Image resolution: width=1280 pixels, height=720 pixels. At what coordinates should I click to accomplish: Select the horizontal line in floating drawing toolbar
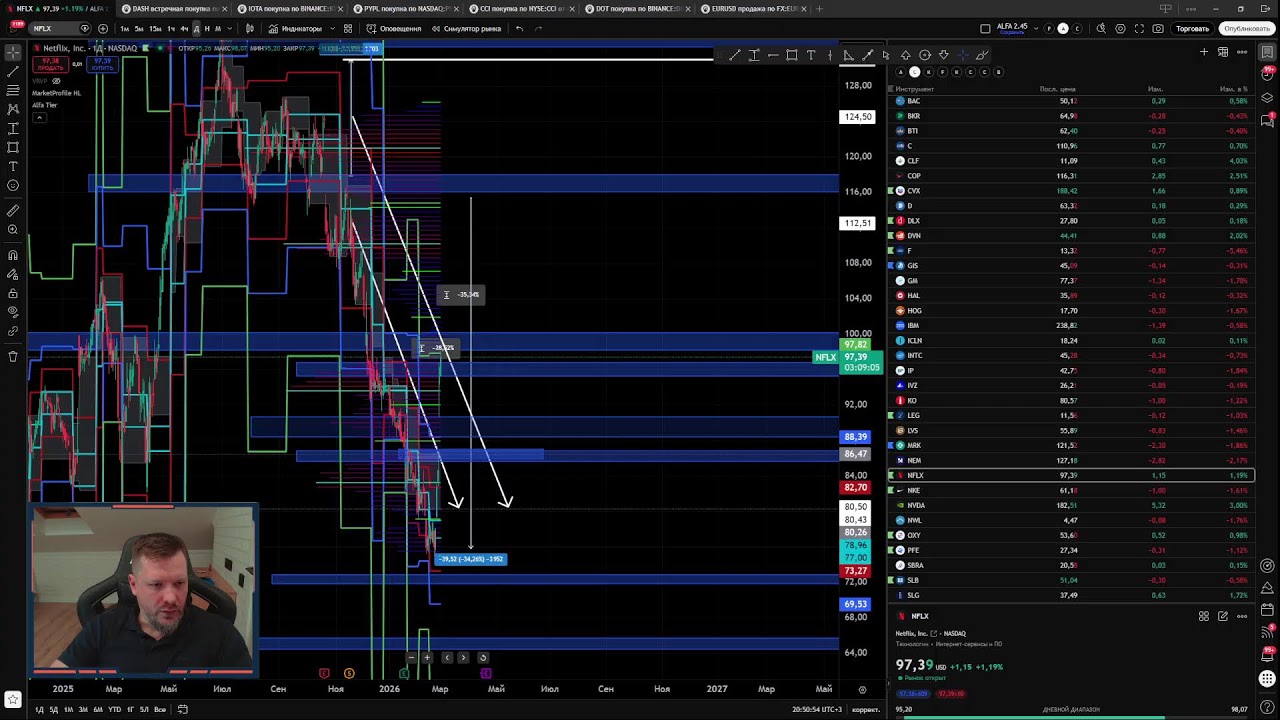[773, 55]
